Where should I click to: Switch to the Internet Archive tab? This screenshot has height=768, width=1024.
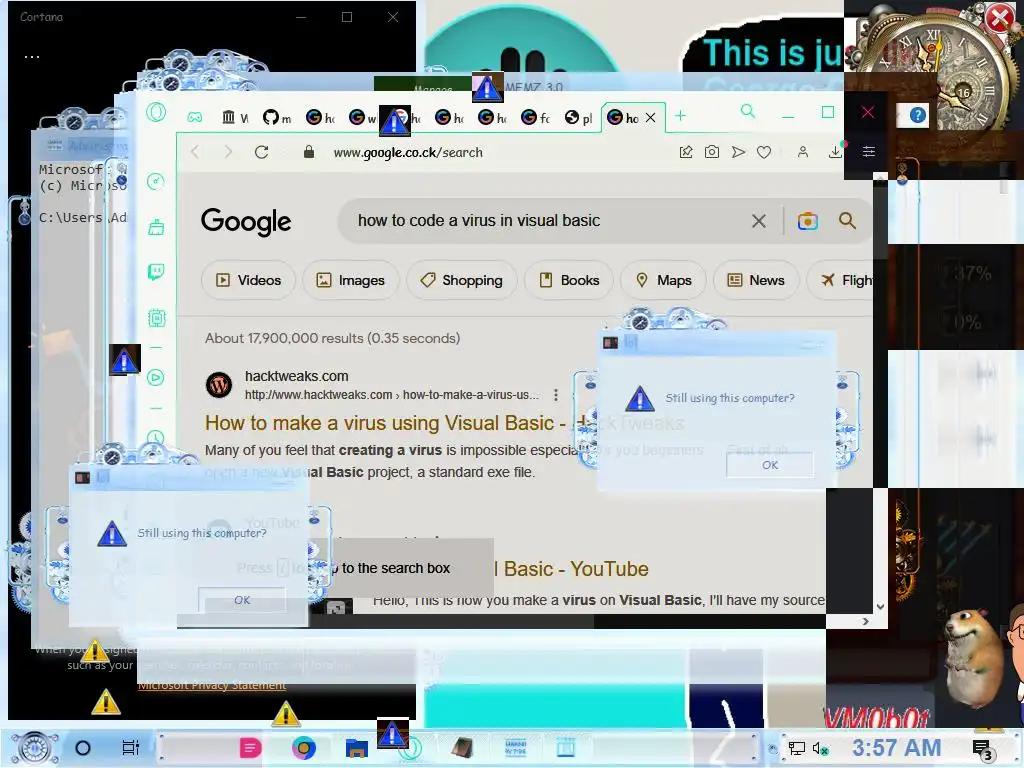click(x=235, y=118)
